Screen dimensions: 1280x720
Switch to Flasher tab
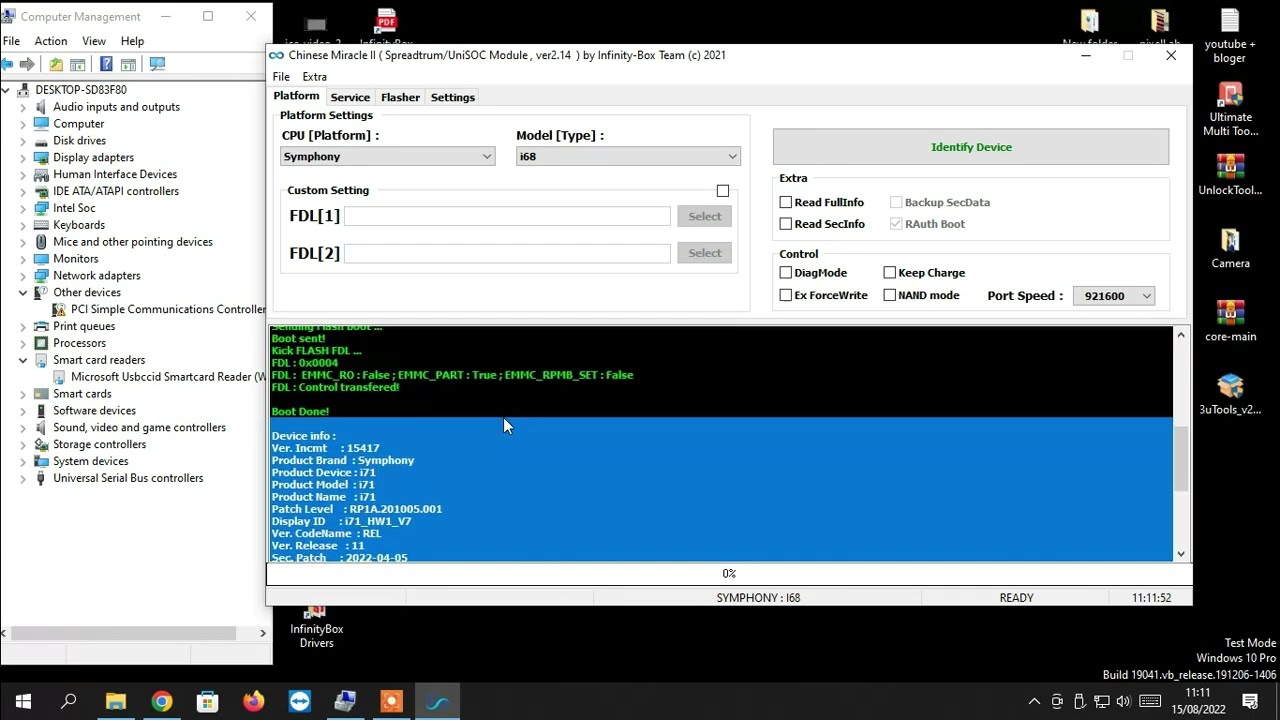pyautogui.click(x=400, y=97)
